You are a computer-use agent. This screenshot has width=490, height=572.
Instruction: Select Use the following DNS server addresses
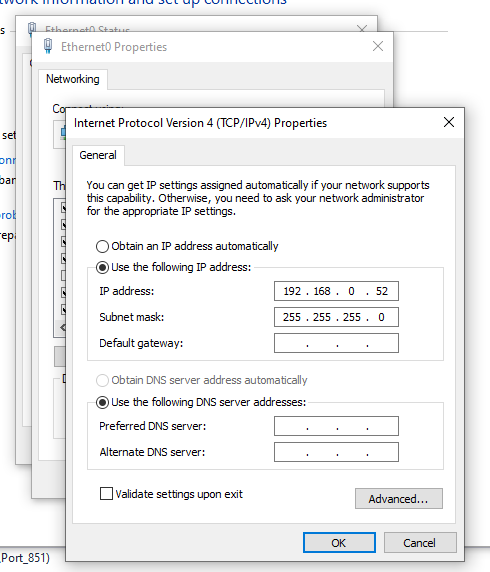pos(103,402)
